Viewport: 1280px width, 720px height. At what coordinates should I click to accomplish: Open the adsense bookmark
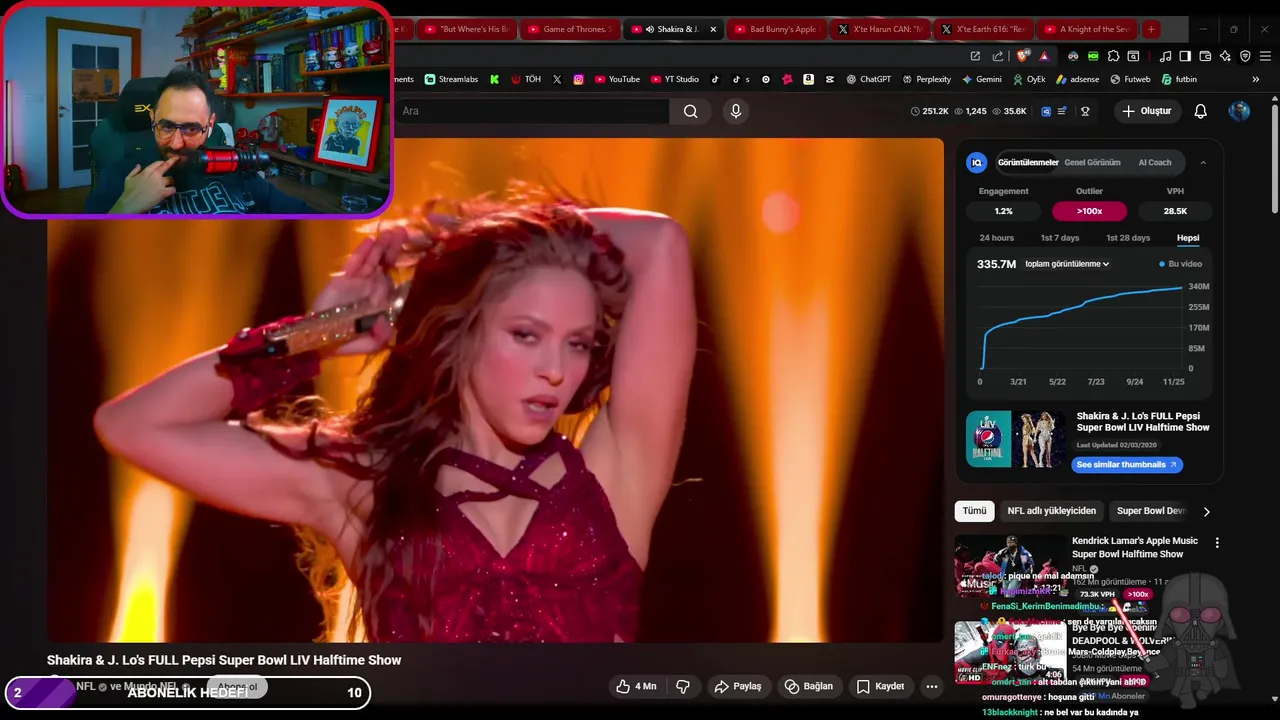(x=1077, y=79)
